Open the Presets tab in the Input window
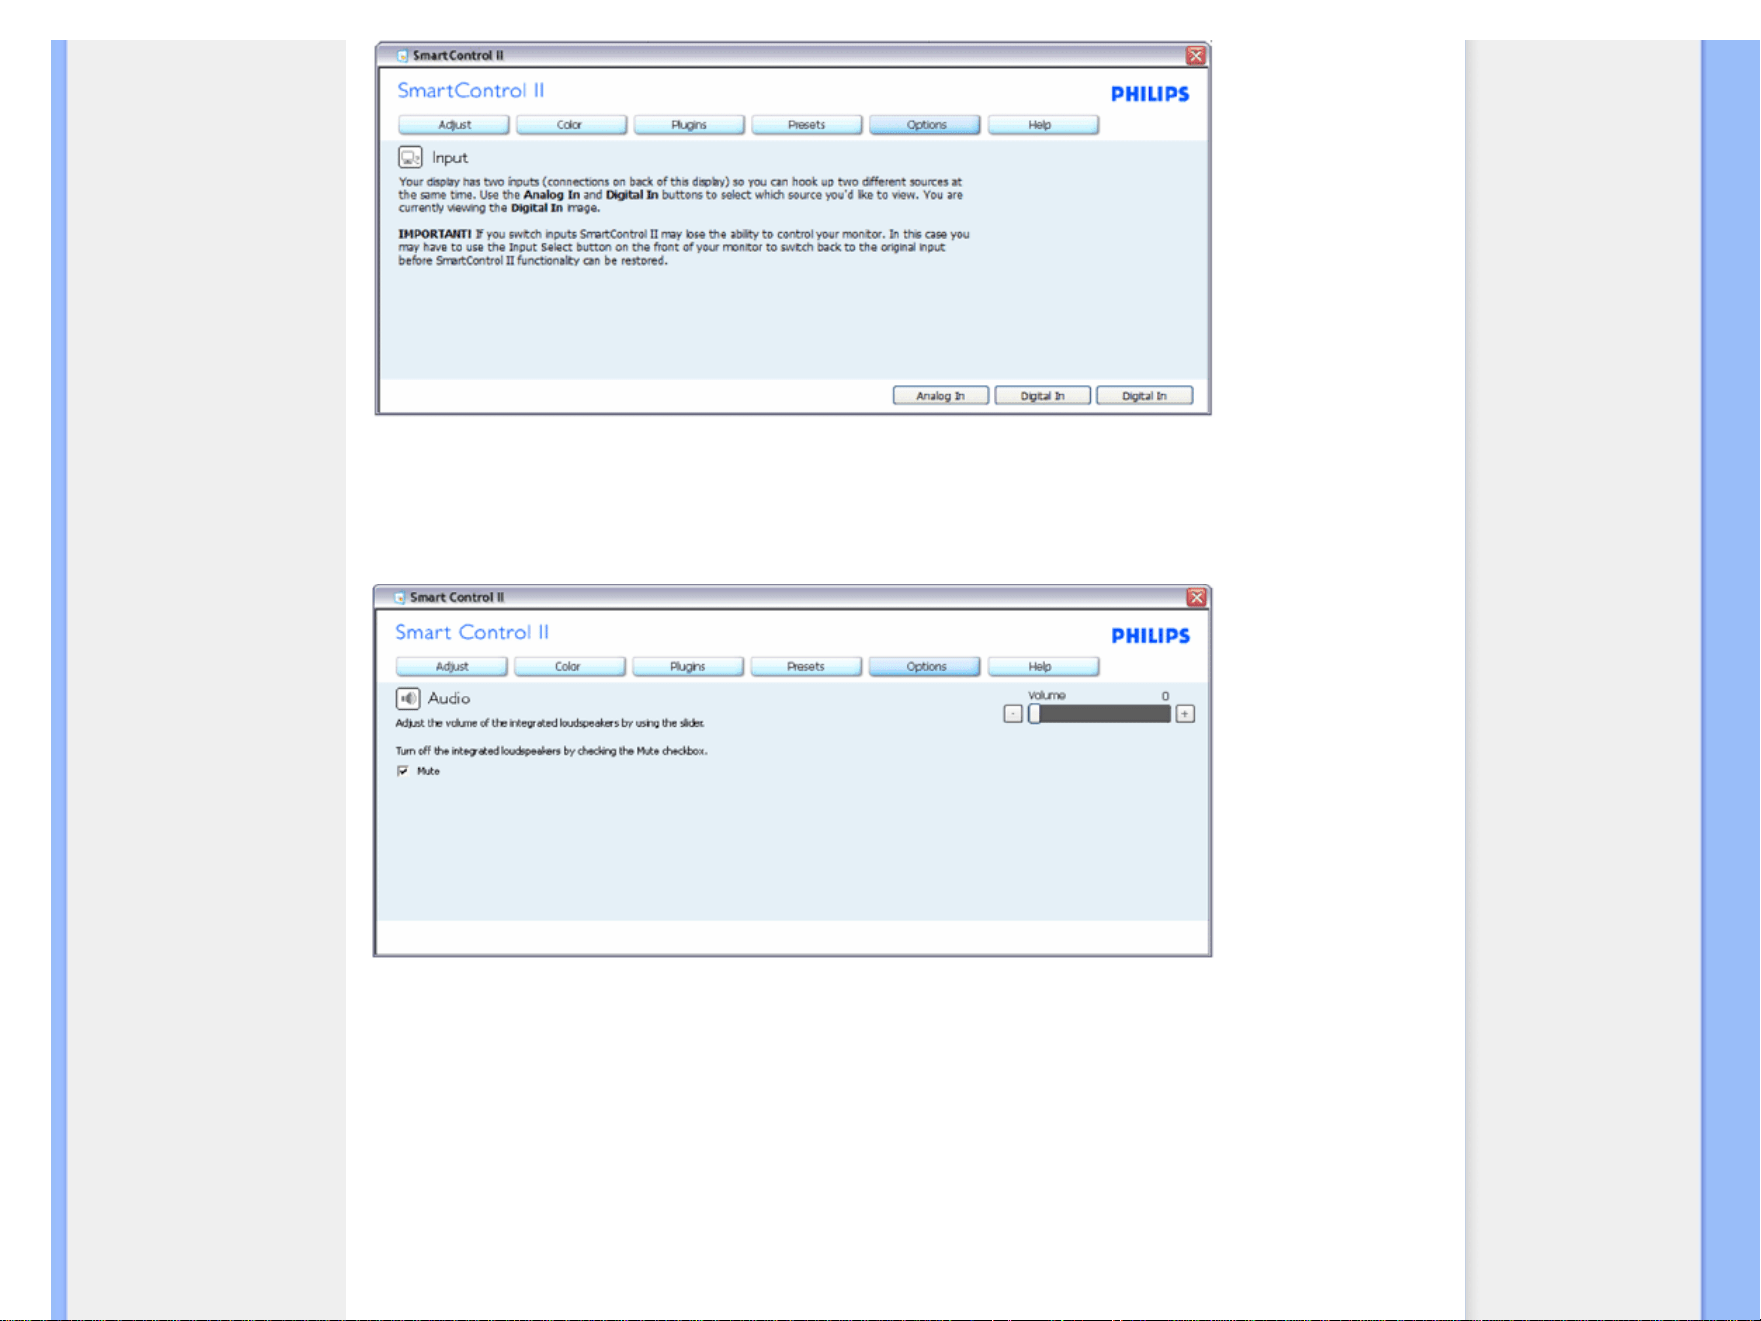 point(806,125)
